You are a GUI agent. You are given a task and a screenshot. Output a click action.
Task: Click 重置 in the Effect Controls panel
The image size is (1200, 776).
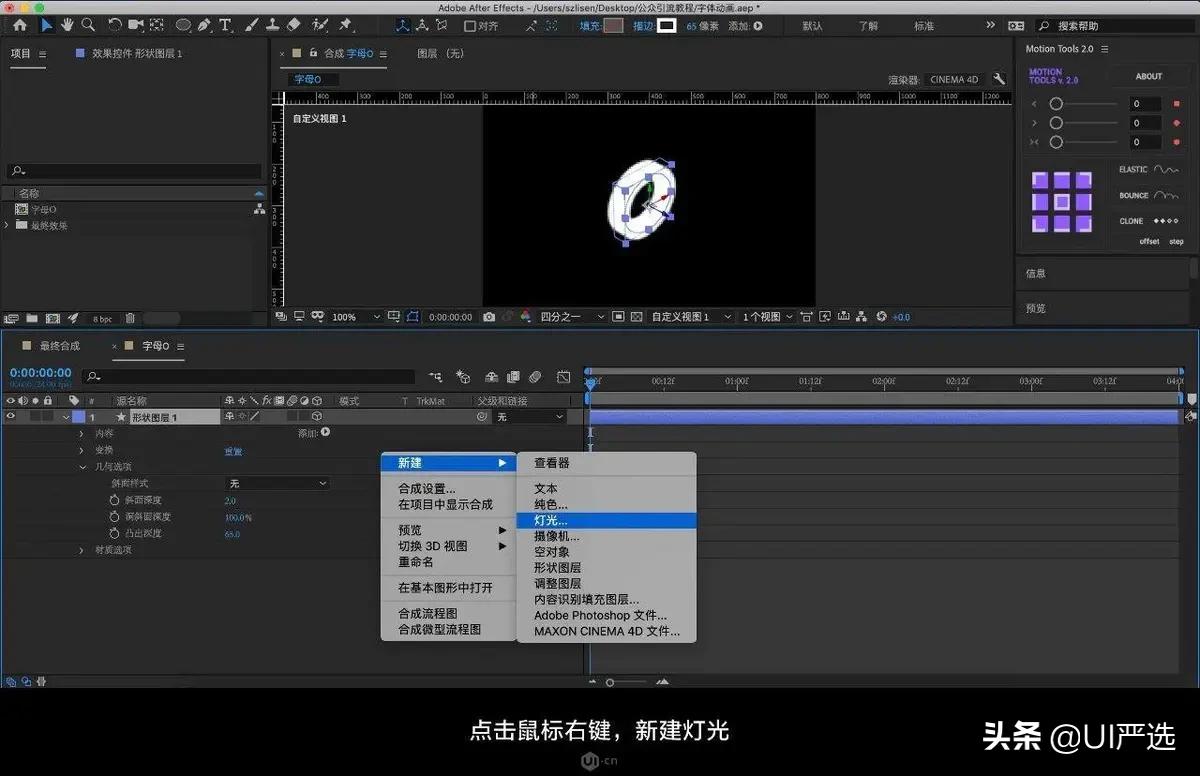233,451
